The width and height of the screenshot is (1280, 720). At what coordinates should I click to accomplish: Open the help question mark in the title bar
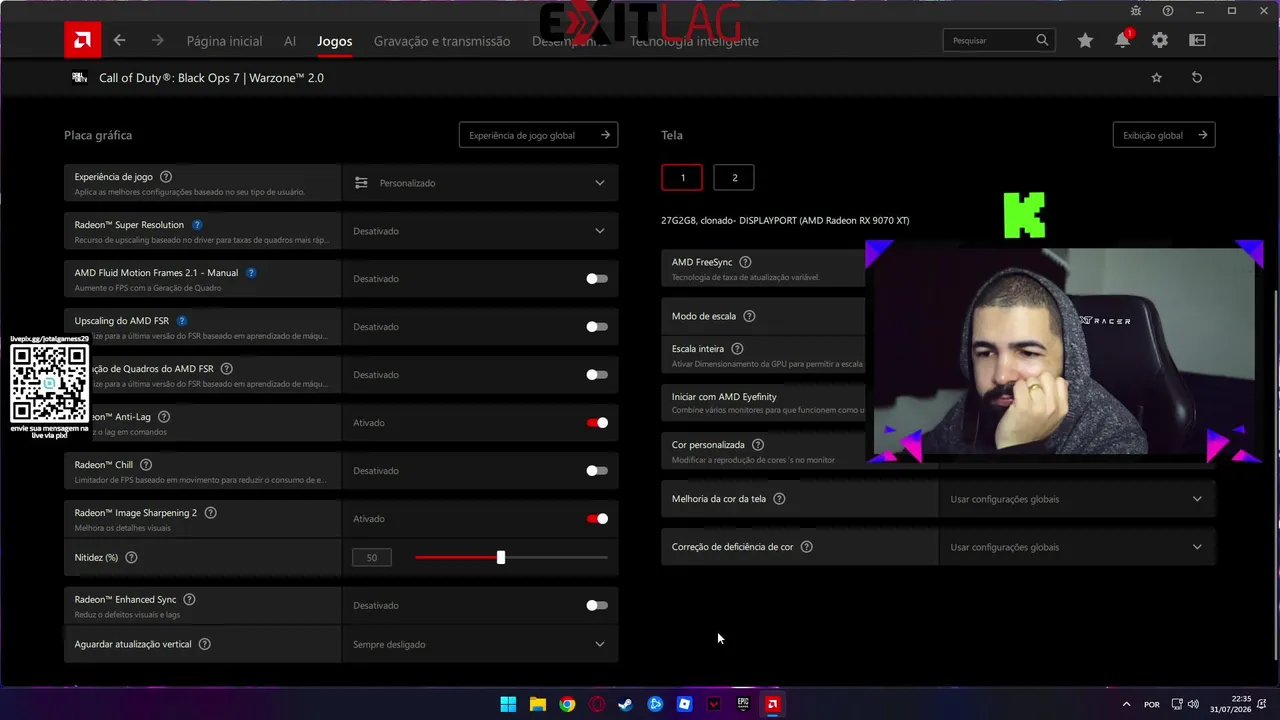pos(1168,11)
